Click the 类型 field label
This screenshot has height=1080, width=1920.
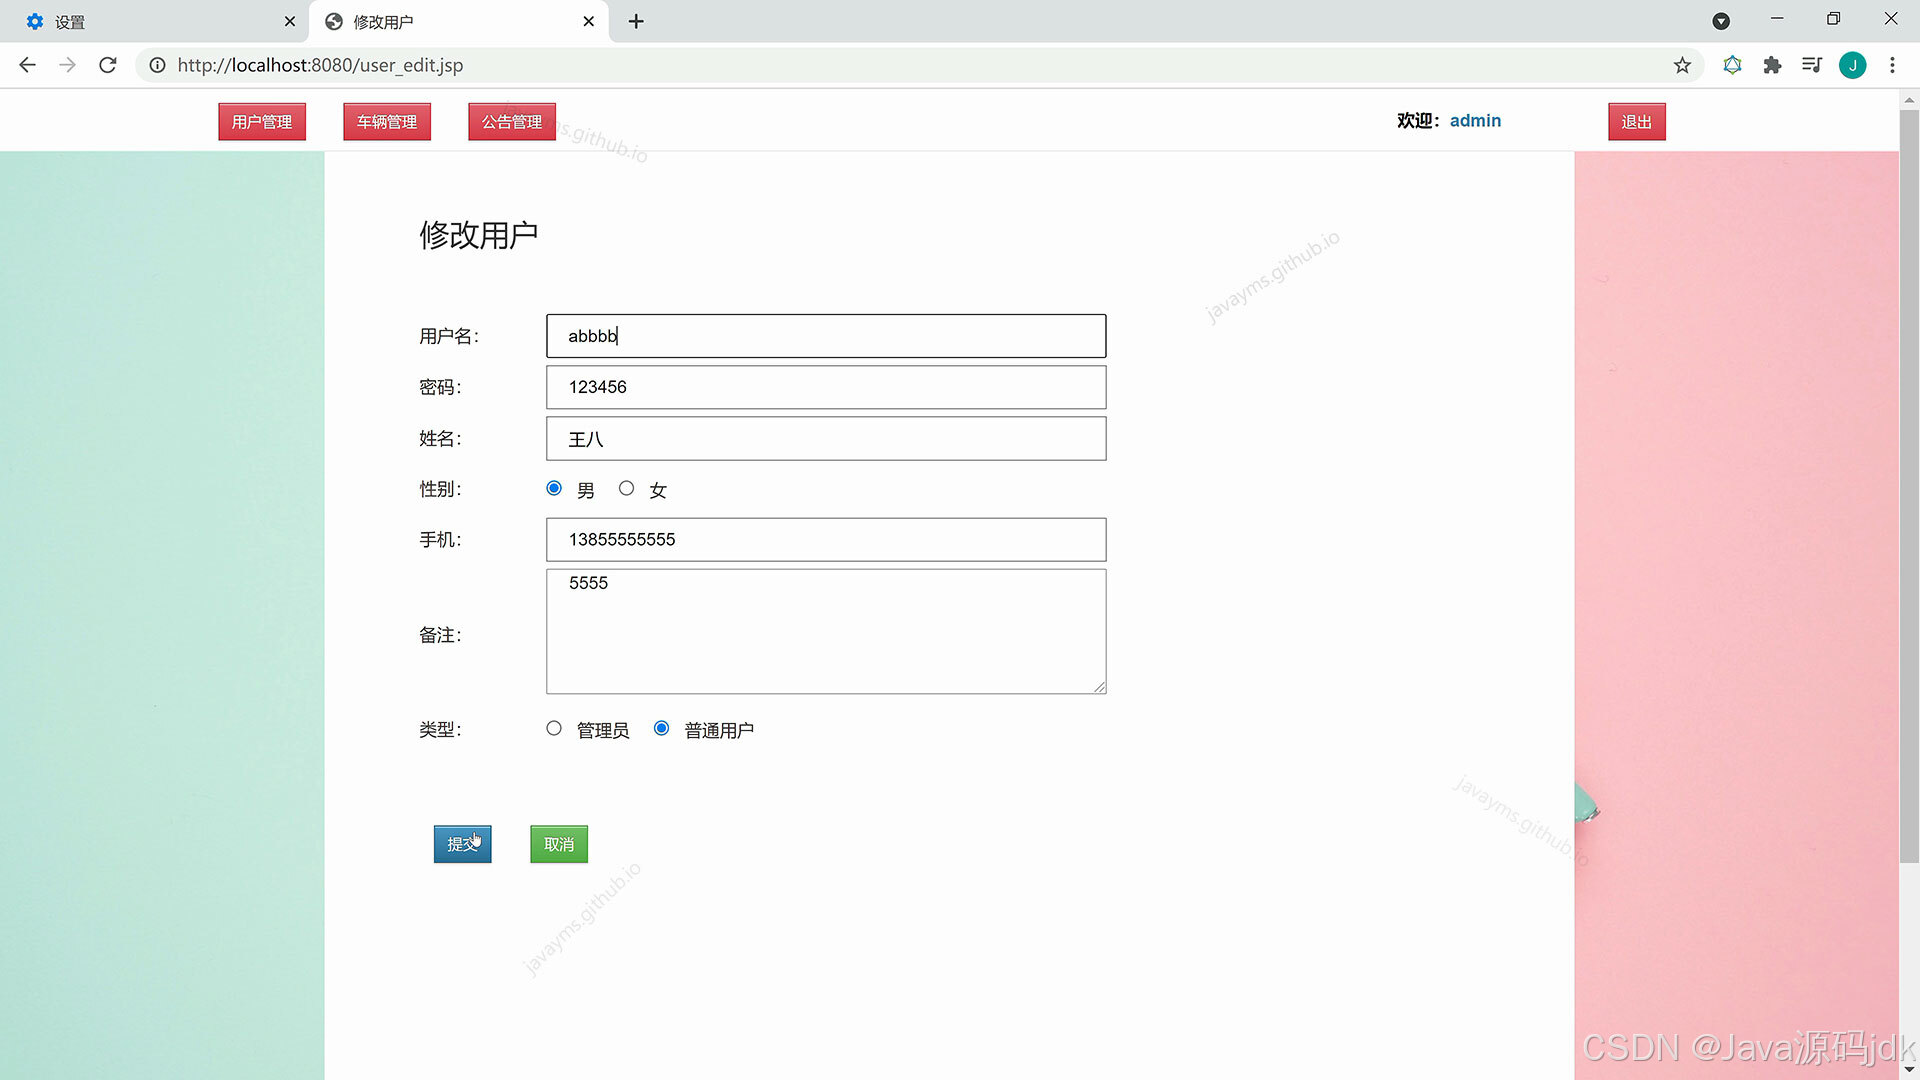440,730
